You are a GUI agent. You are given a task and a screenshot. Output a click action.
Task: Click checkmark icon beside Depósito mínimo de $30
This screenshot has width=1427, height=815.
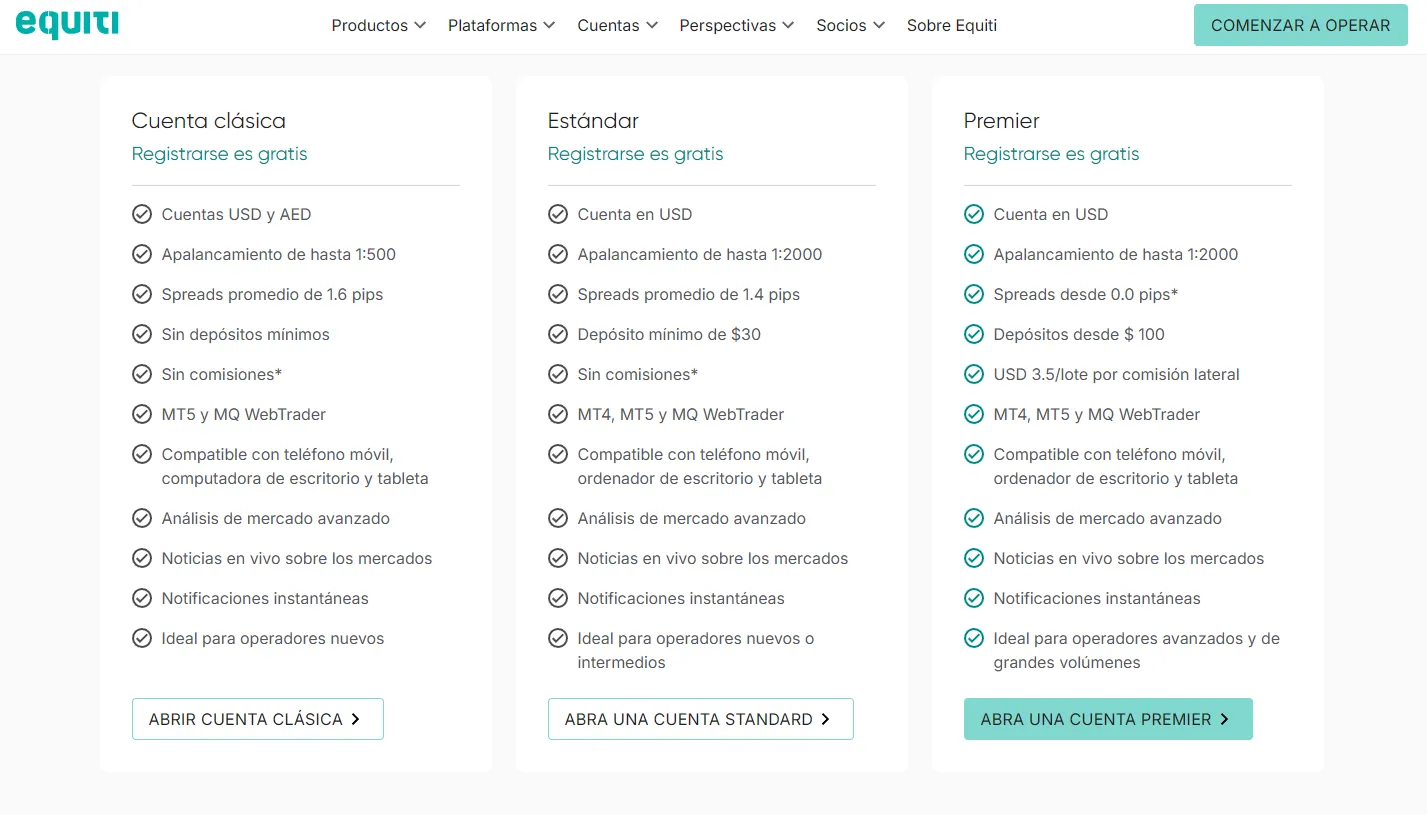click(558, 334)
